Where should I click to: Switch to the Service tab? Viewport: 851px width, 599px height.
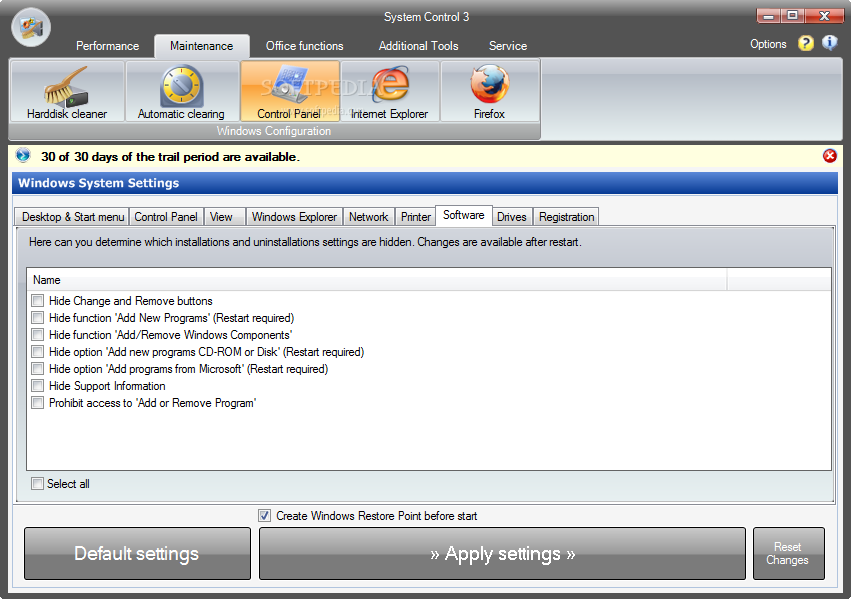pyautogui.click(x=508, y=46)
